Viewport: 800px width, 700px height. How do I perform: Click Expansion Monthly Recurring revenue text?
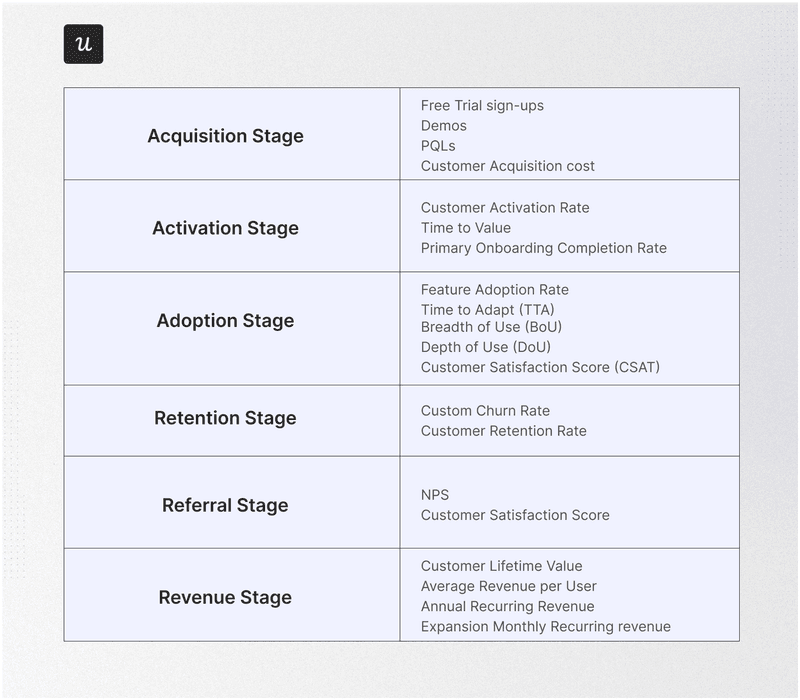[x=545, y=627]
